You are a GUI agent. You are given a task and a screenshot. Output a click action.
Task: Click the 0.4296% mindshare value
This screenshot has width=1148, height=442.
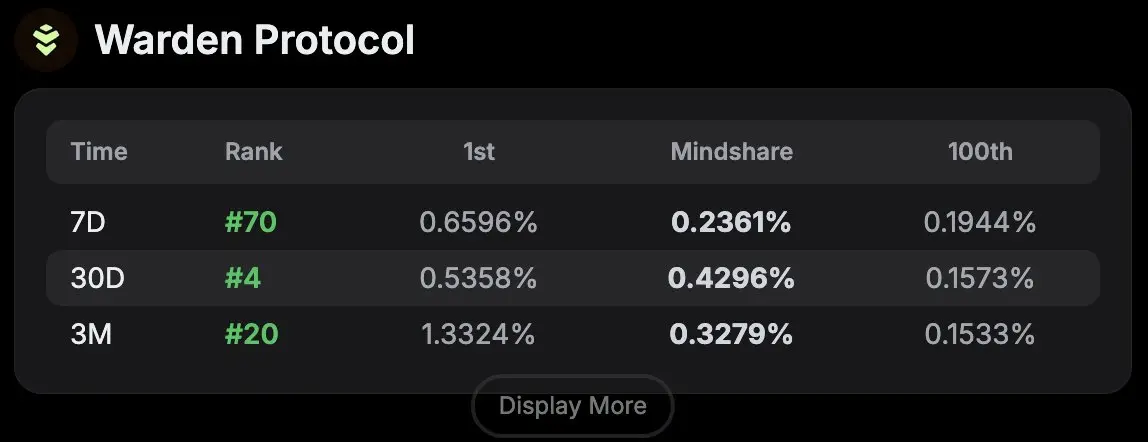click(731, 278)
